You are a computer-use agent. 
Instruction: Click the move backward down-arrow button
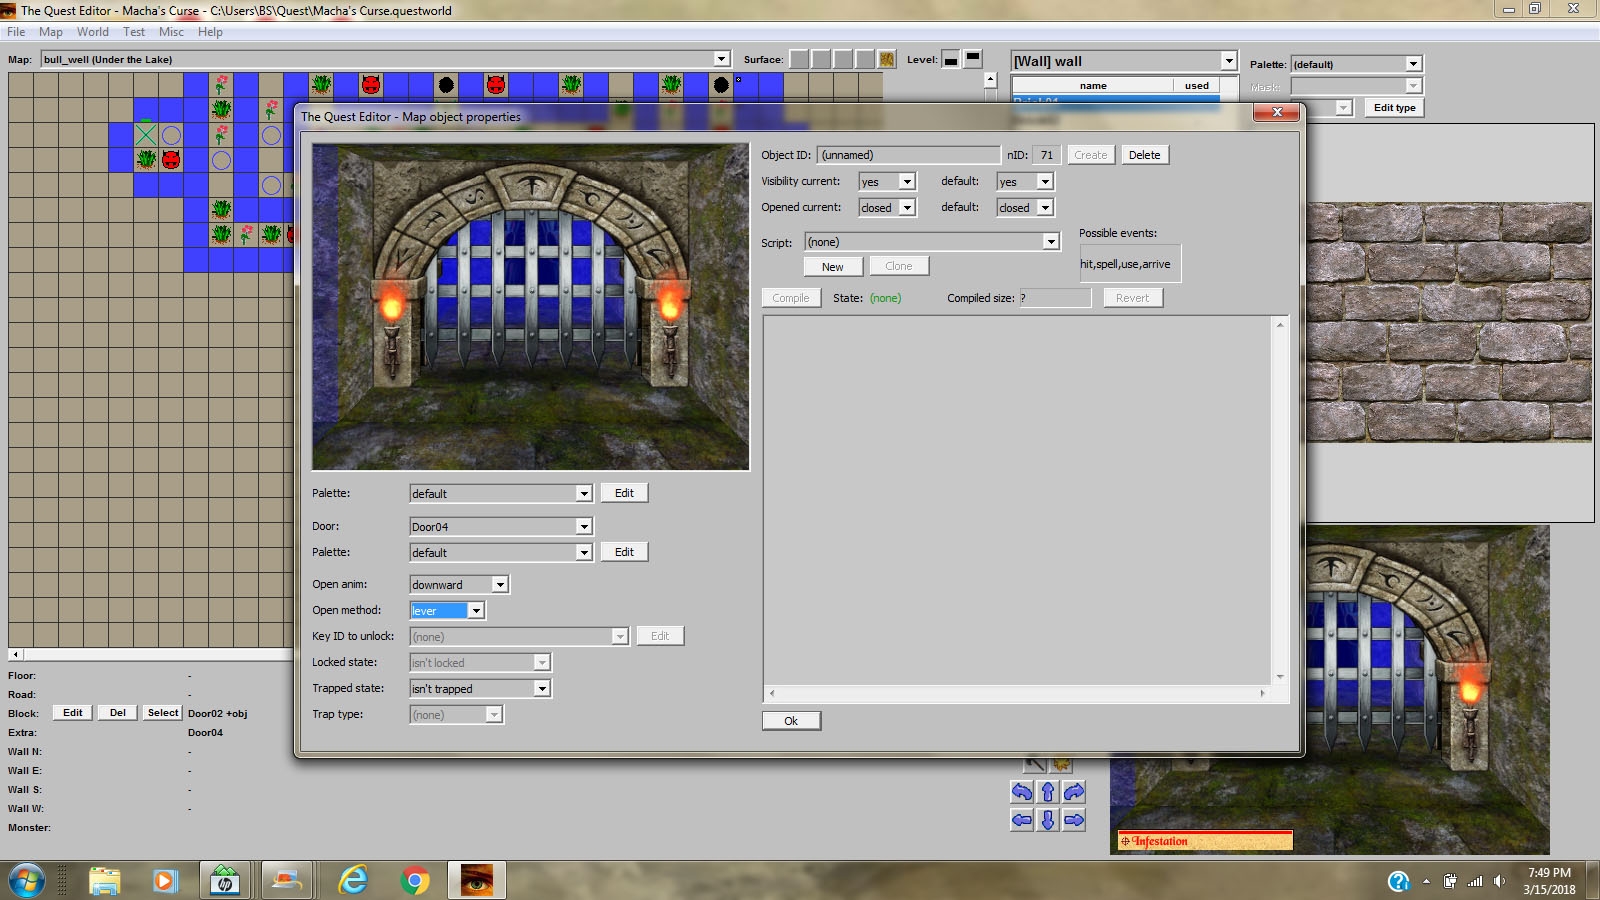pyautogui.click(x=1048, y=820)
